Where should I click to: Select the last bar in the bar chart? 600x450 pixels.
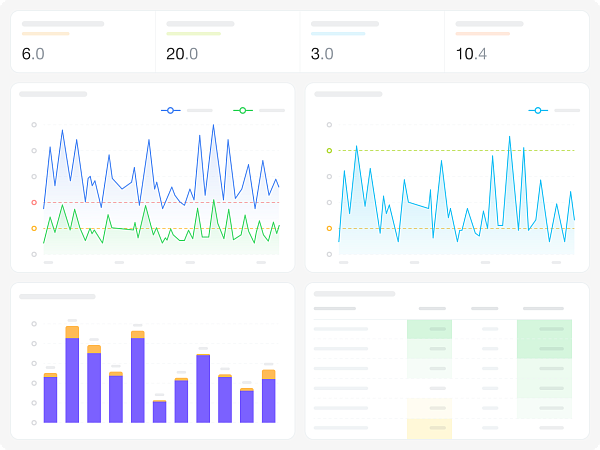coord(268,399)
